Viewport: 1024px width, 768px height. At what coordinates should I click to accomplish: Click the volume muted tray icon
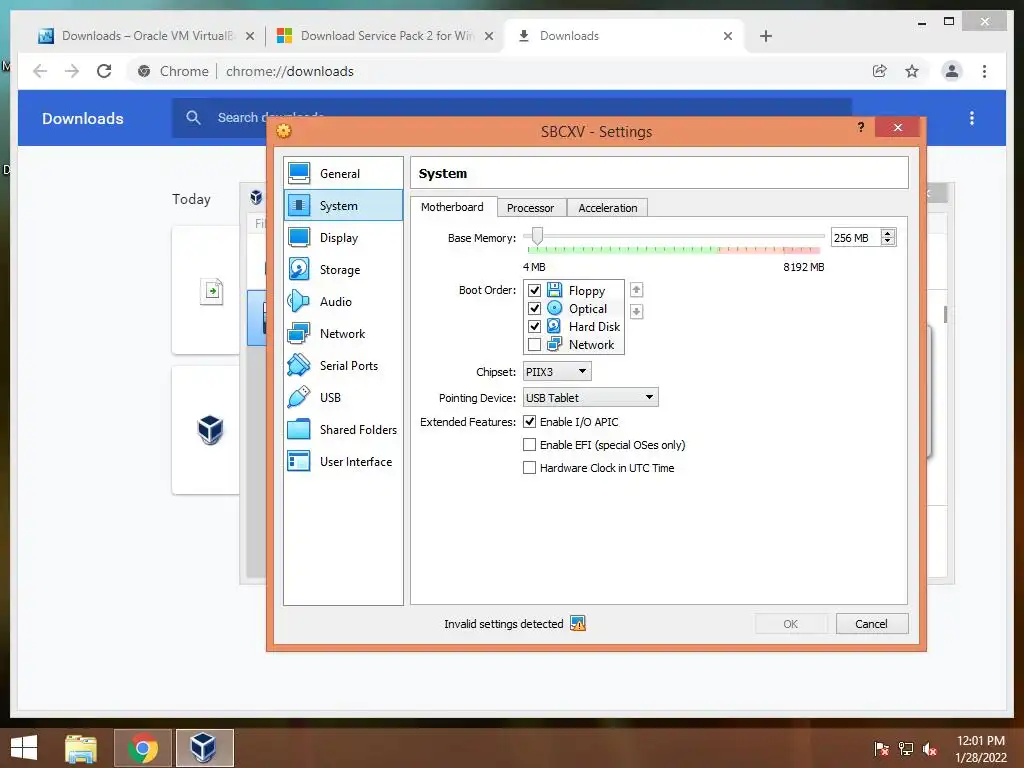[x=929, y=748]
